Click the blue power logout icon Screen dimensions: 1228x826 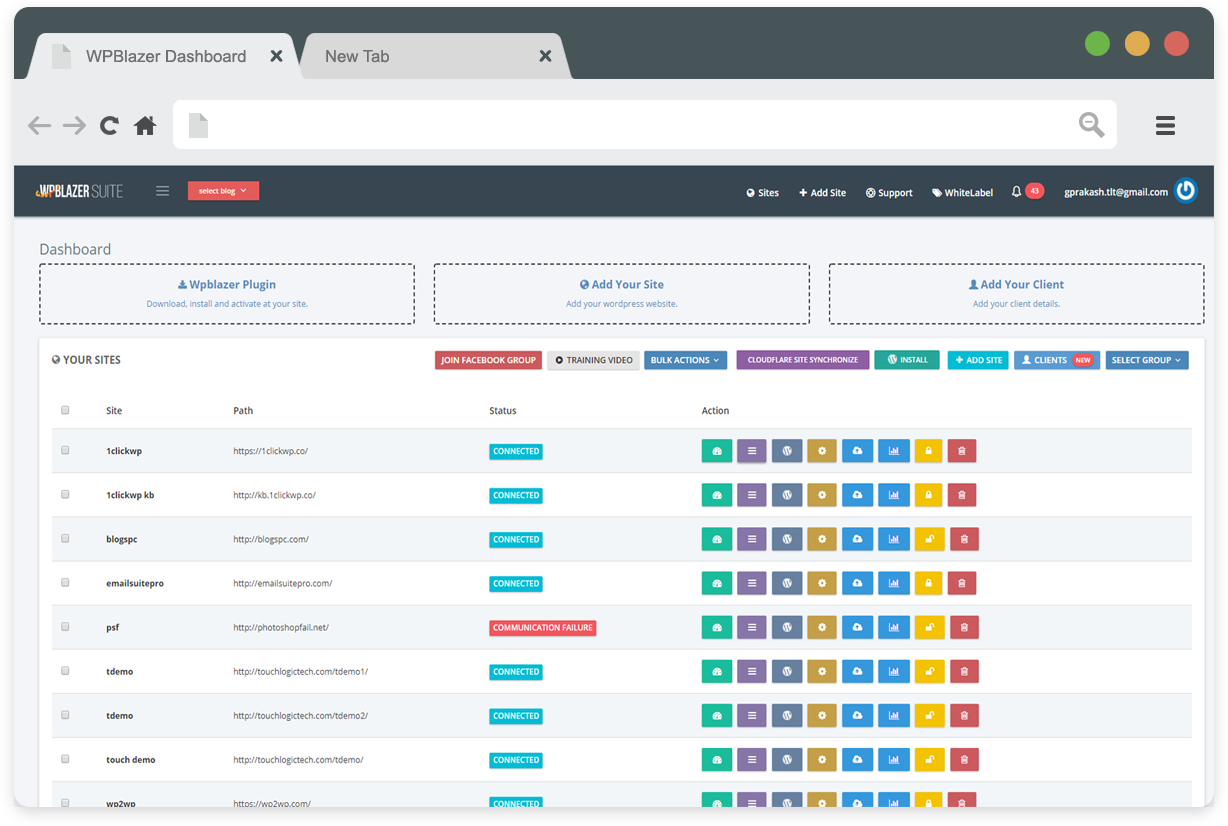[1186, 191]
